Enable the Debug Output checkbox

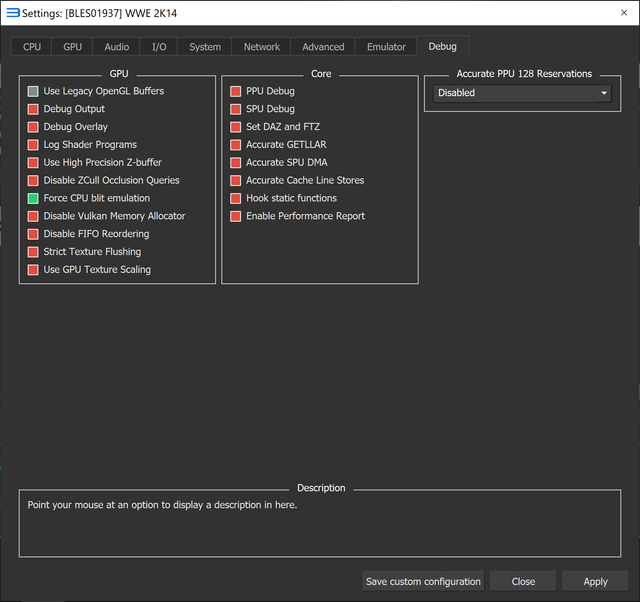point(33,109)
